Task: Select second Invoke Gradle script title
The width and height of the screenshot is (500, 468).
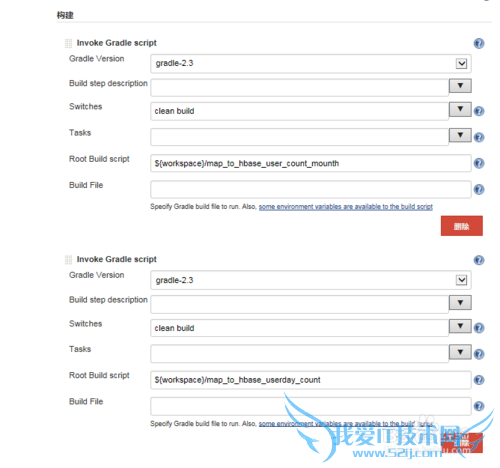Action: click(117, 259)
